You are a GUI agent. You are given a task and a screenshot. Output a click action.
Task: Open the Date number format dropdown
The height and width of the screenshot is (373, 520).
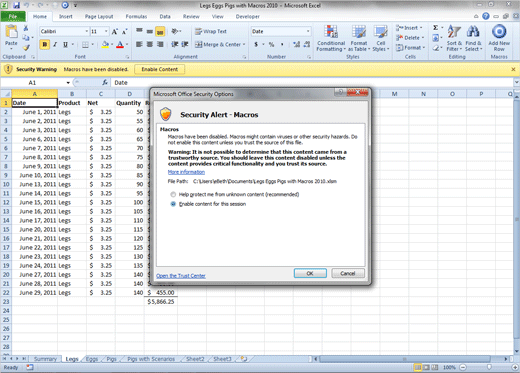coord(308,31)
